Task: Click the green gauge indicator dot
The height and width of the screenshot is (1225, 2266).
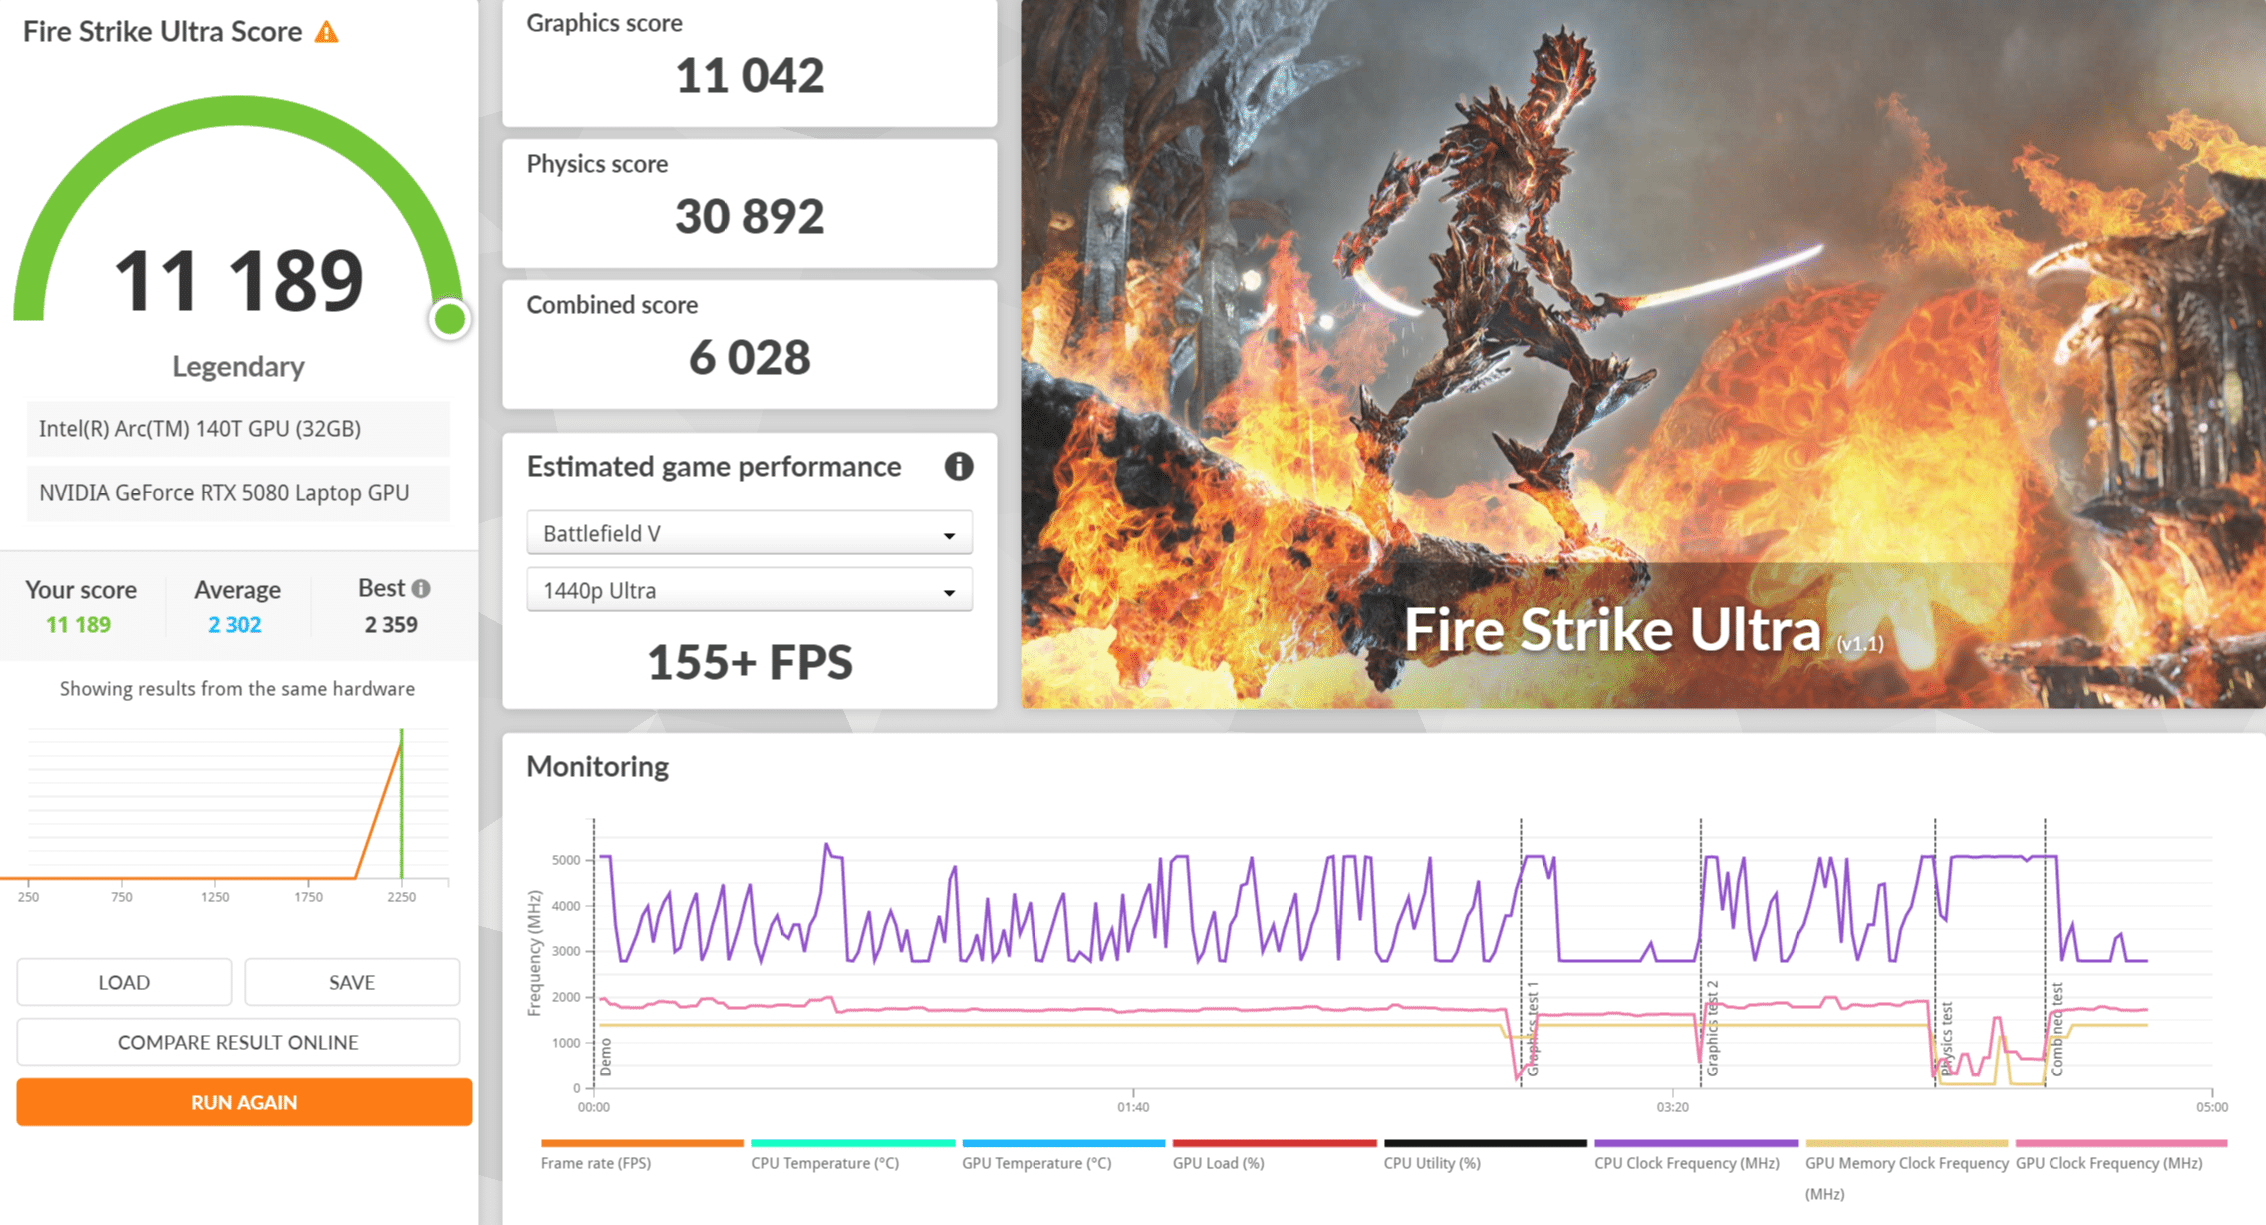Action: 449,319
